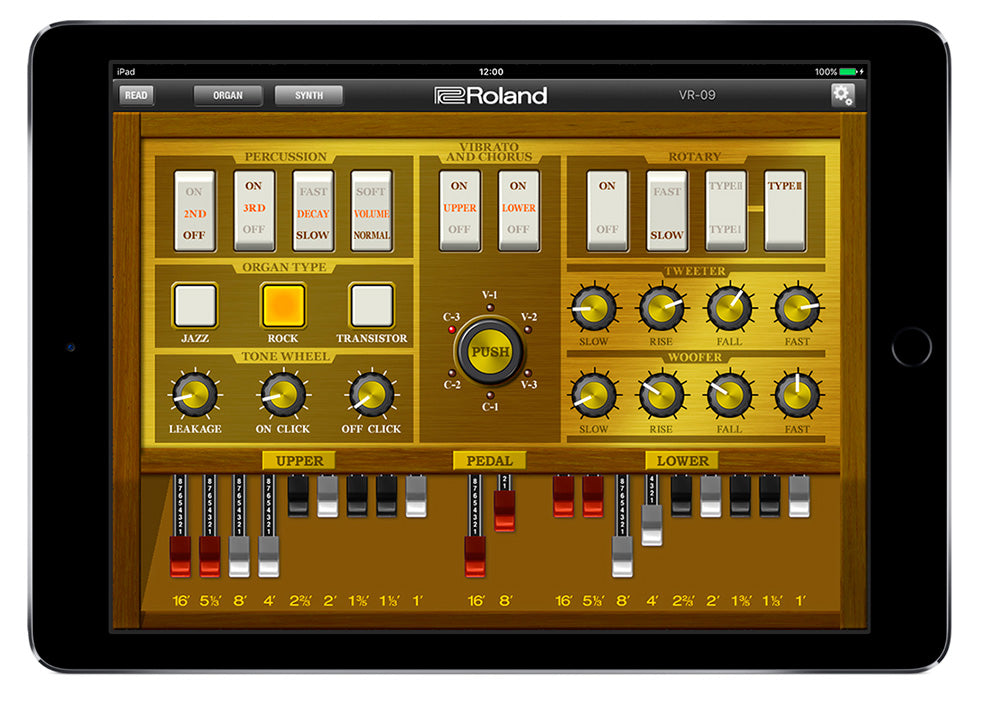The height and width of the screenshot is (704, 1000).
Task: Select the ROCK organ type
Action: [283, 305]
